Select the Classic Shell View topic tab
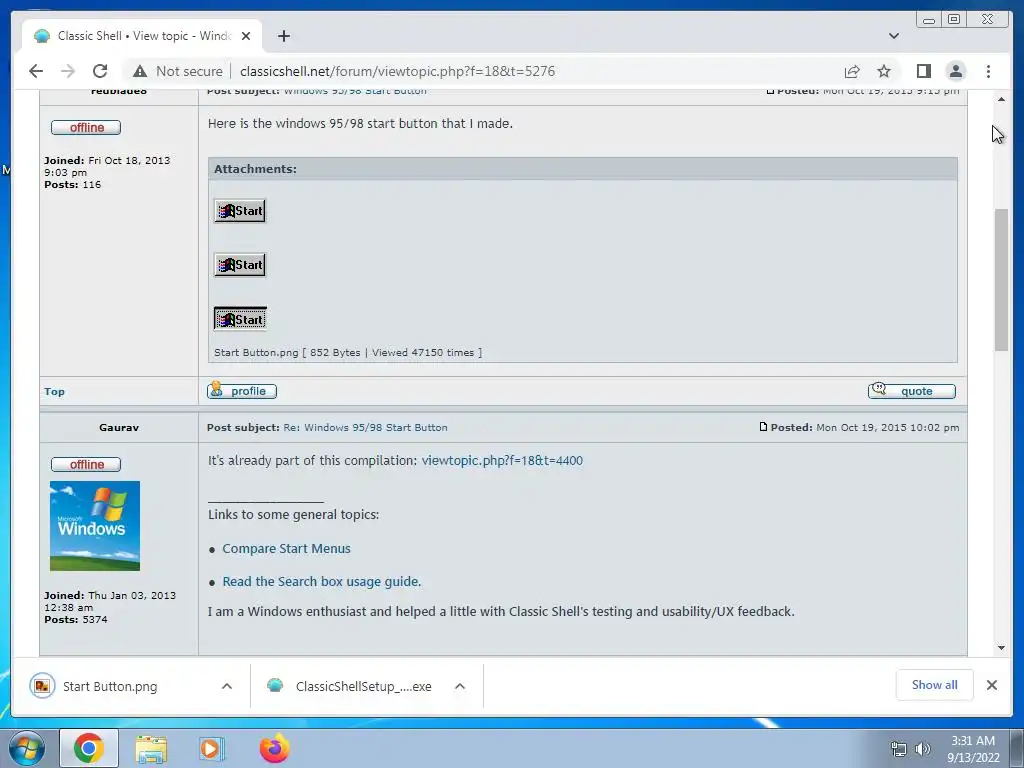This screenshot has width=1024, height=768. click(x=142, y=36)
